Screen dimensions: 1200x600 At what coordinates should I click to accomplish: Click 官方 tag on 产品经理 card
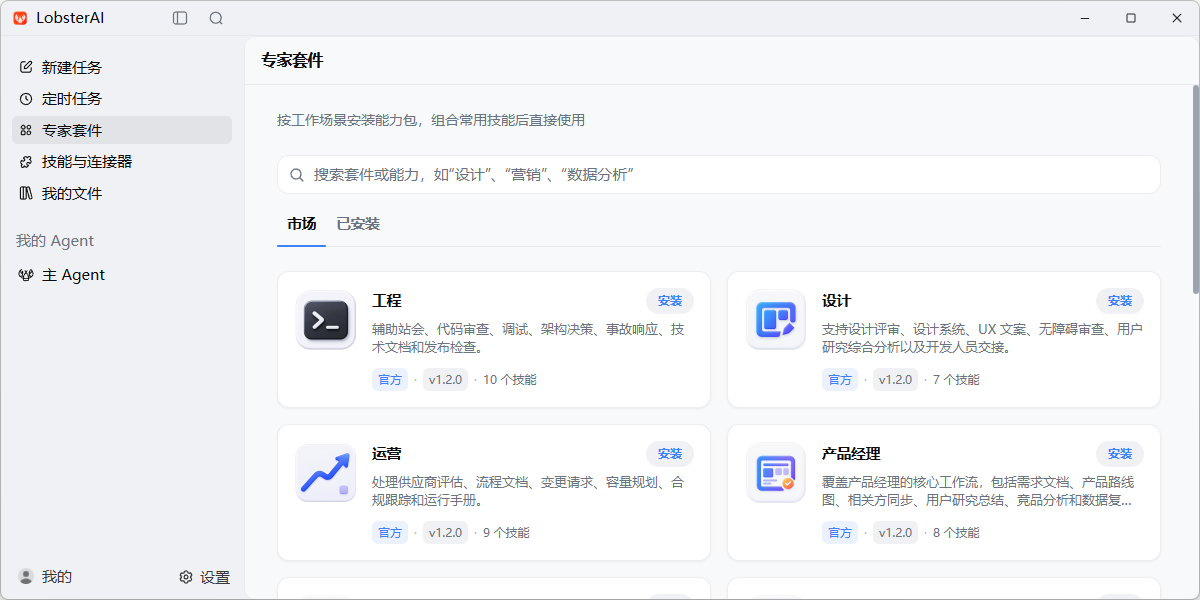(x=840, y=533)
